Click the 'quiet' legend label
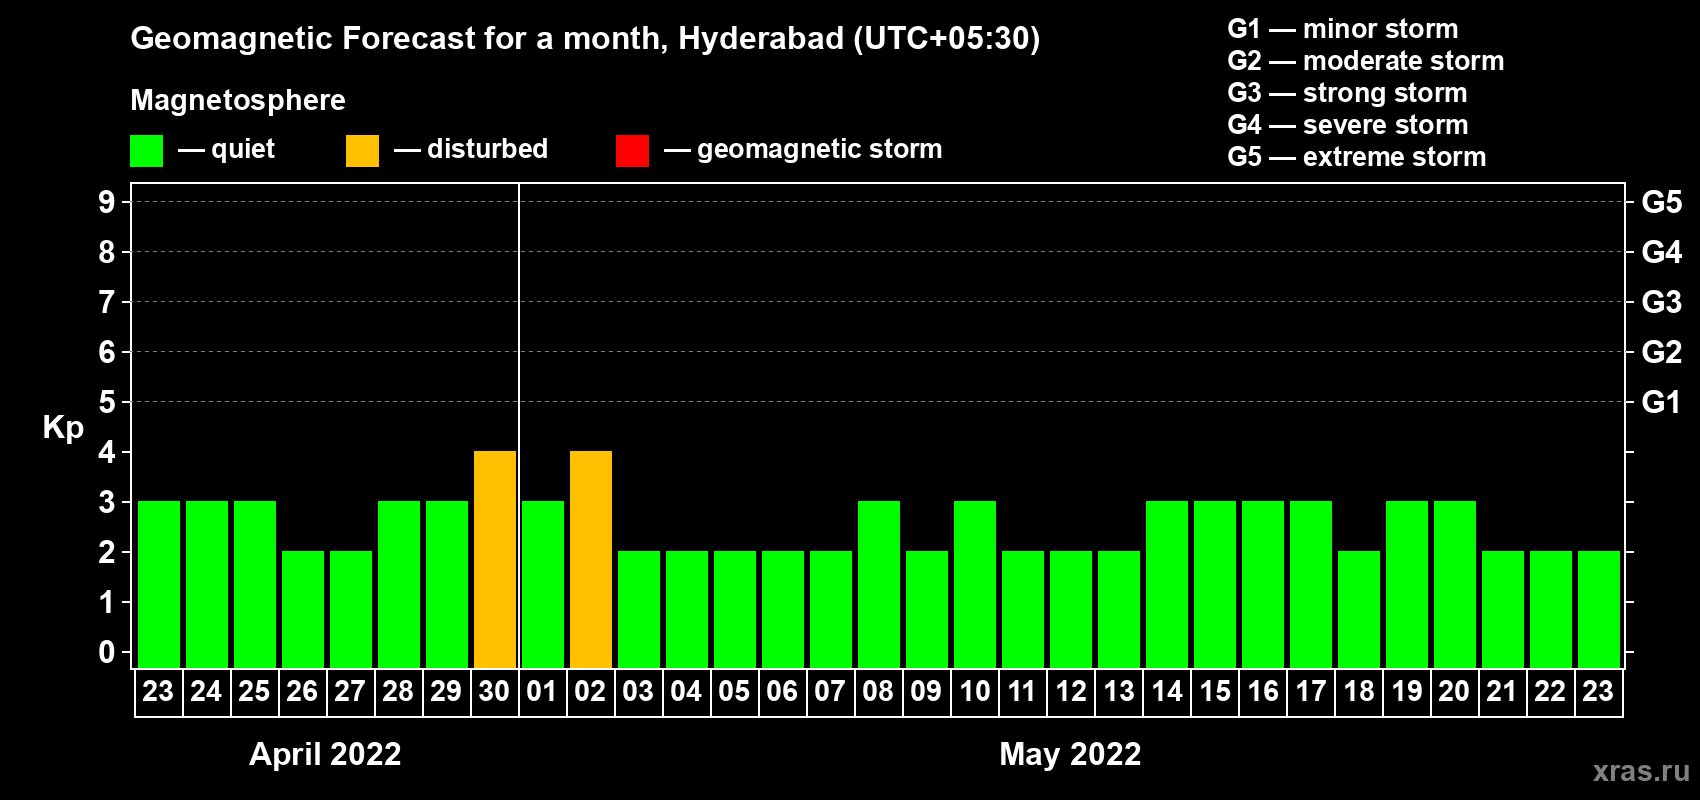The image size is (1700, 800). point(243,149)
